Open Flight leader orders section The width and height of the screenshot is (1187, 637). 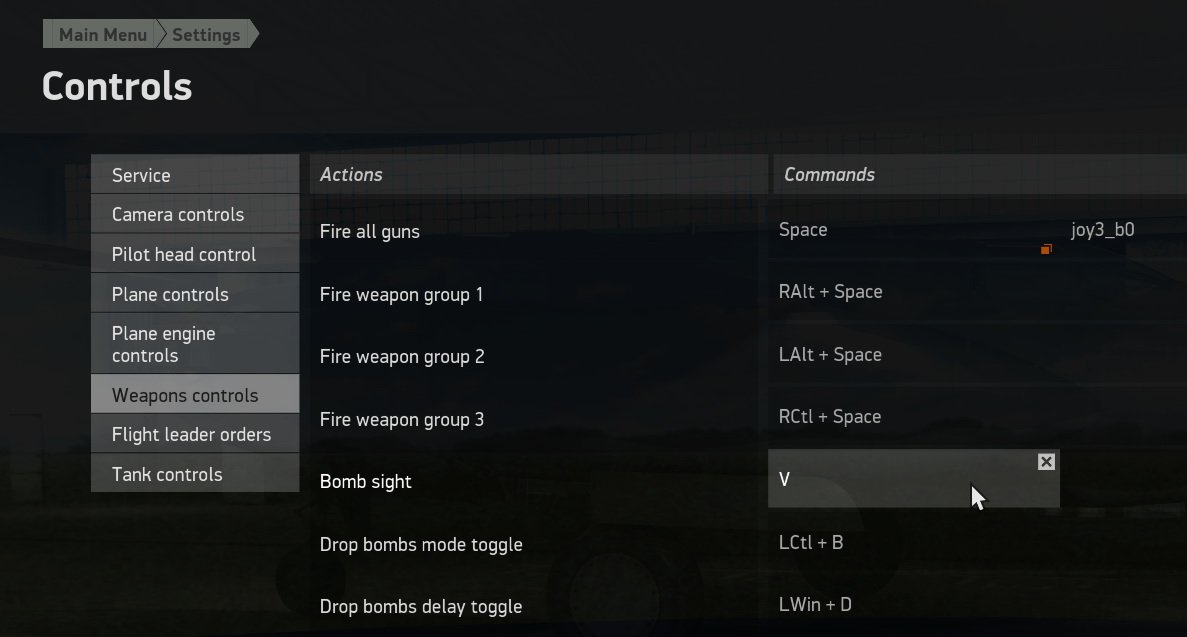point(194,435)
